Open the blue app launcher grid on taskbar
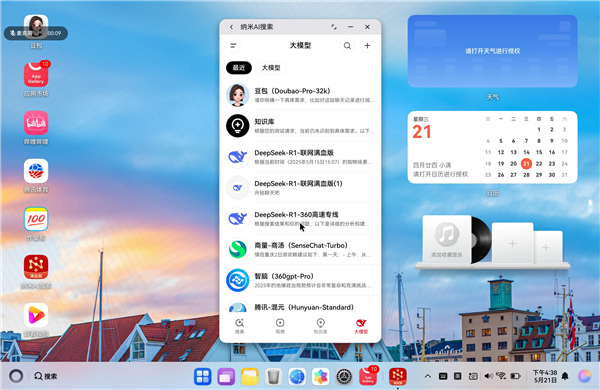Viewport: 600px width, 390px height. tap(202, 377)
